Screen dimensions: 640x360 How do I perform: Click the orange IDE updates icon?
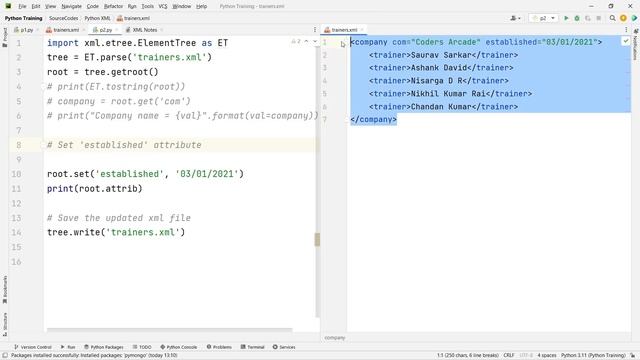(x=623, y=18)
